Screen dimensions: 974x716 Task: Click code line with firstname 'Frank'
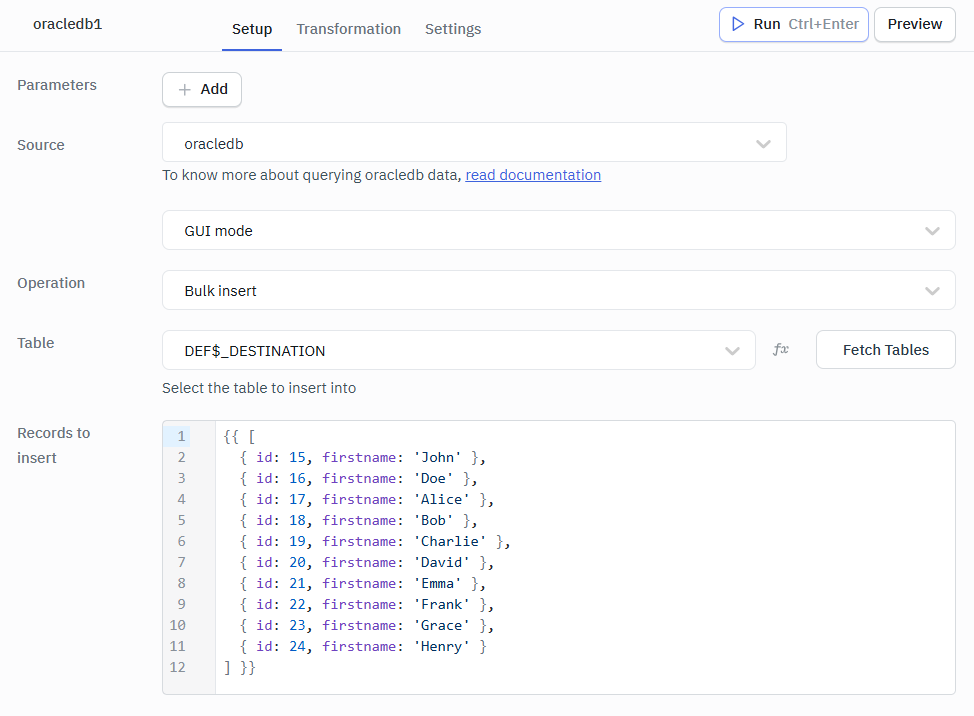(x=366, y=605)
